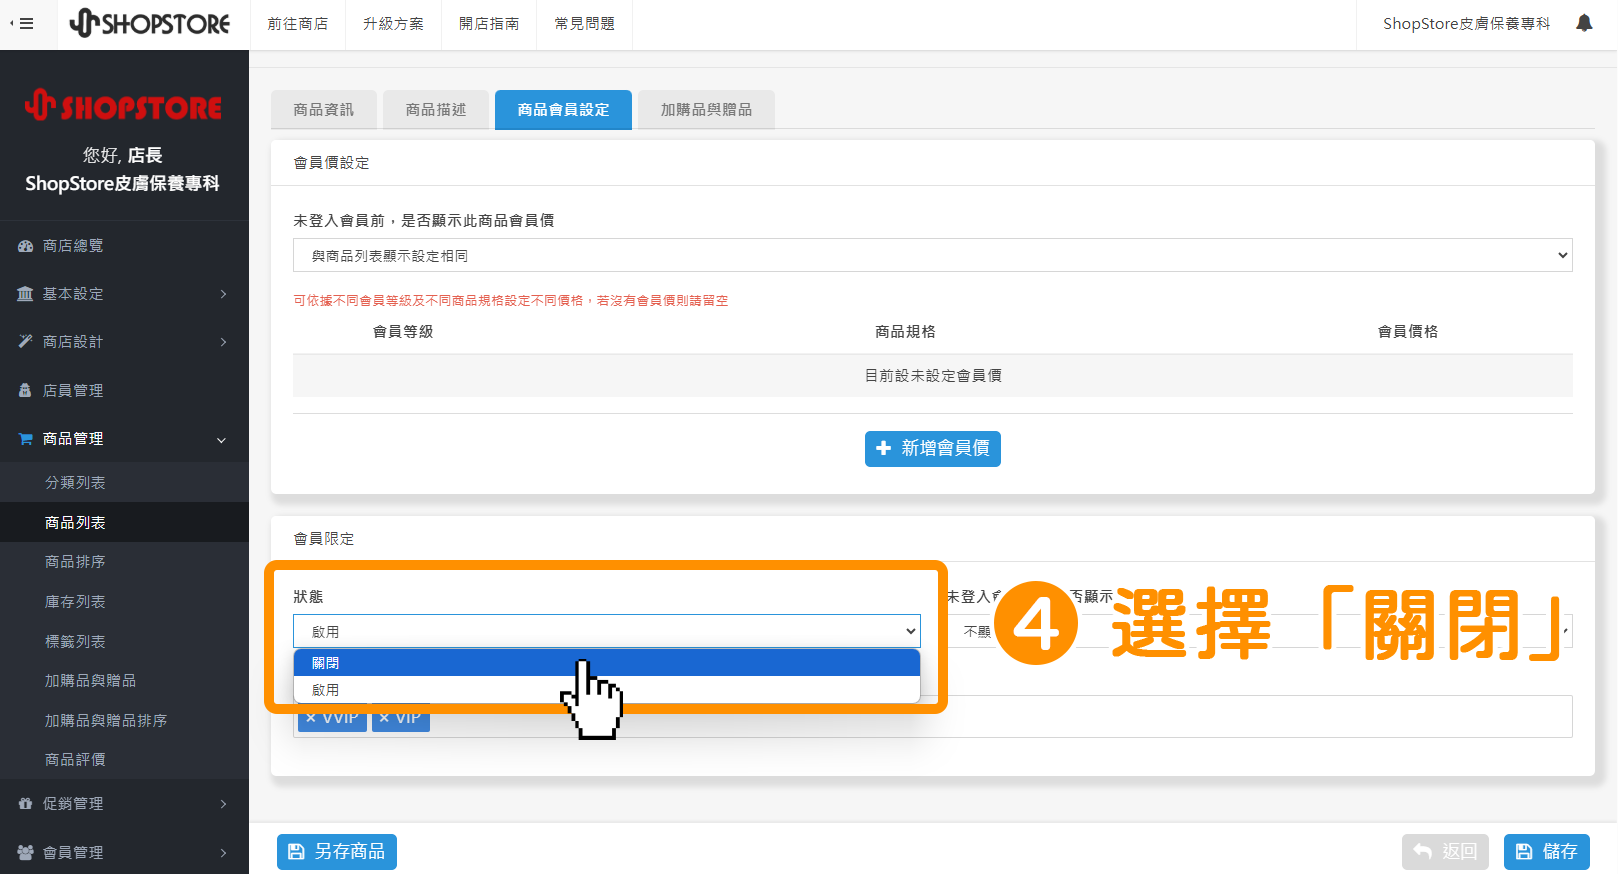Image resolution: width=1618 pixels, height=874 pixels.
Task: Click the 會員限定 section heading
Action: pos(324,539)
